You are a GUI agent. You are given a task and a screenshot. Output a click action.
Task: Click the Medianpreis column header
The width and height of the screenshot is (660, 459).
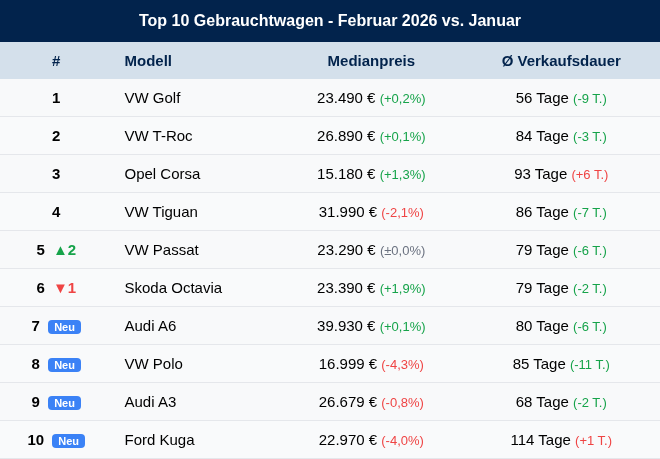pyautogui.click(x=371, y=61)
